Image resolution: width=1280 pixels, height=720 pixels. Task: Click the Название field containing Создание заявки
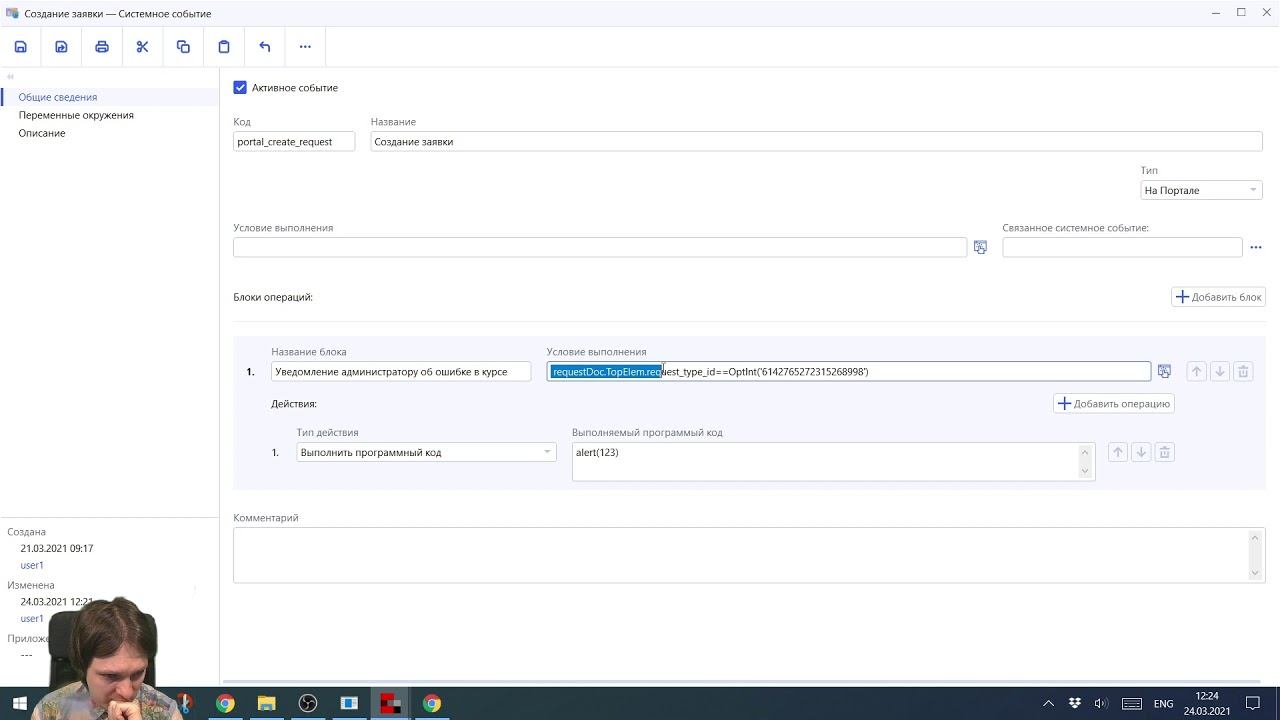click(816, 142)
